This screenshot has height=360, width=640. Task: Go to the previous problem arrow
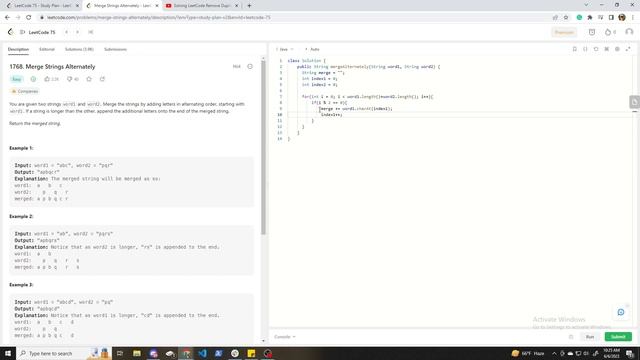pyautogui.click(x=66, y=32)
